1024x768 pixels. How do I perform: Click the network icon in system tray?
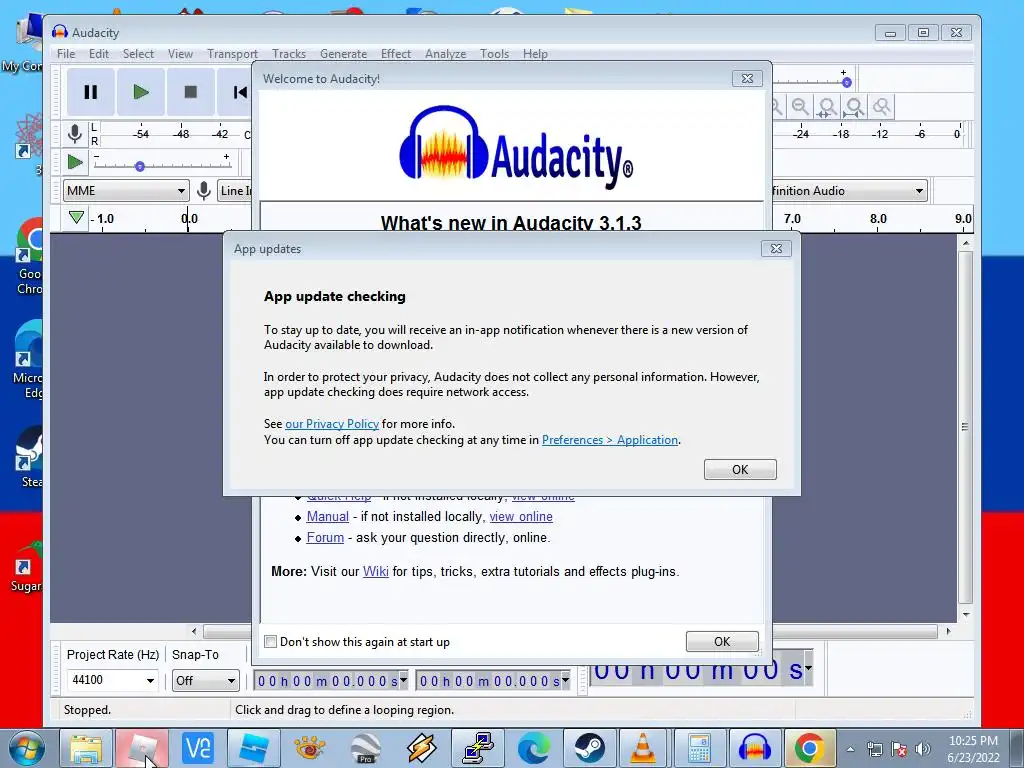[x=875, y=749]
